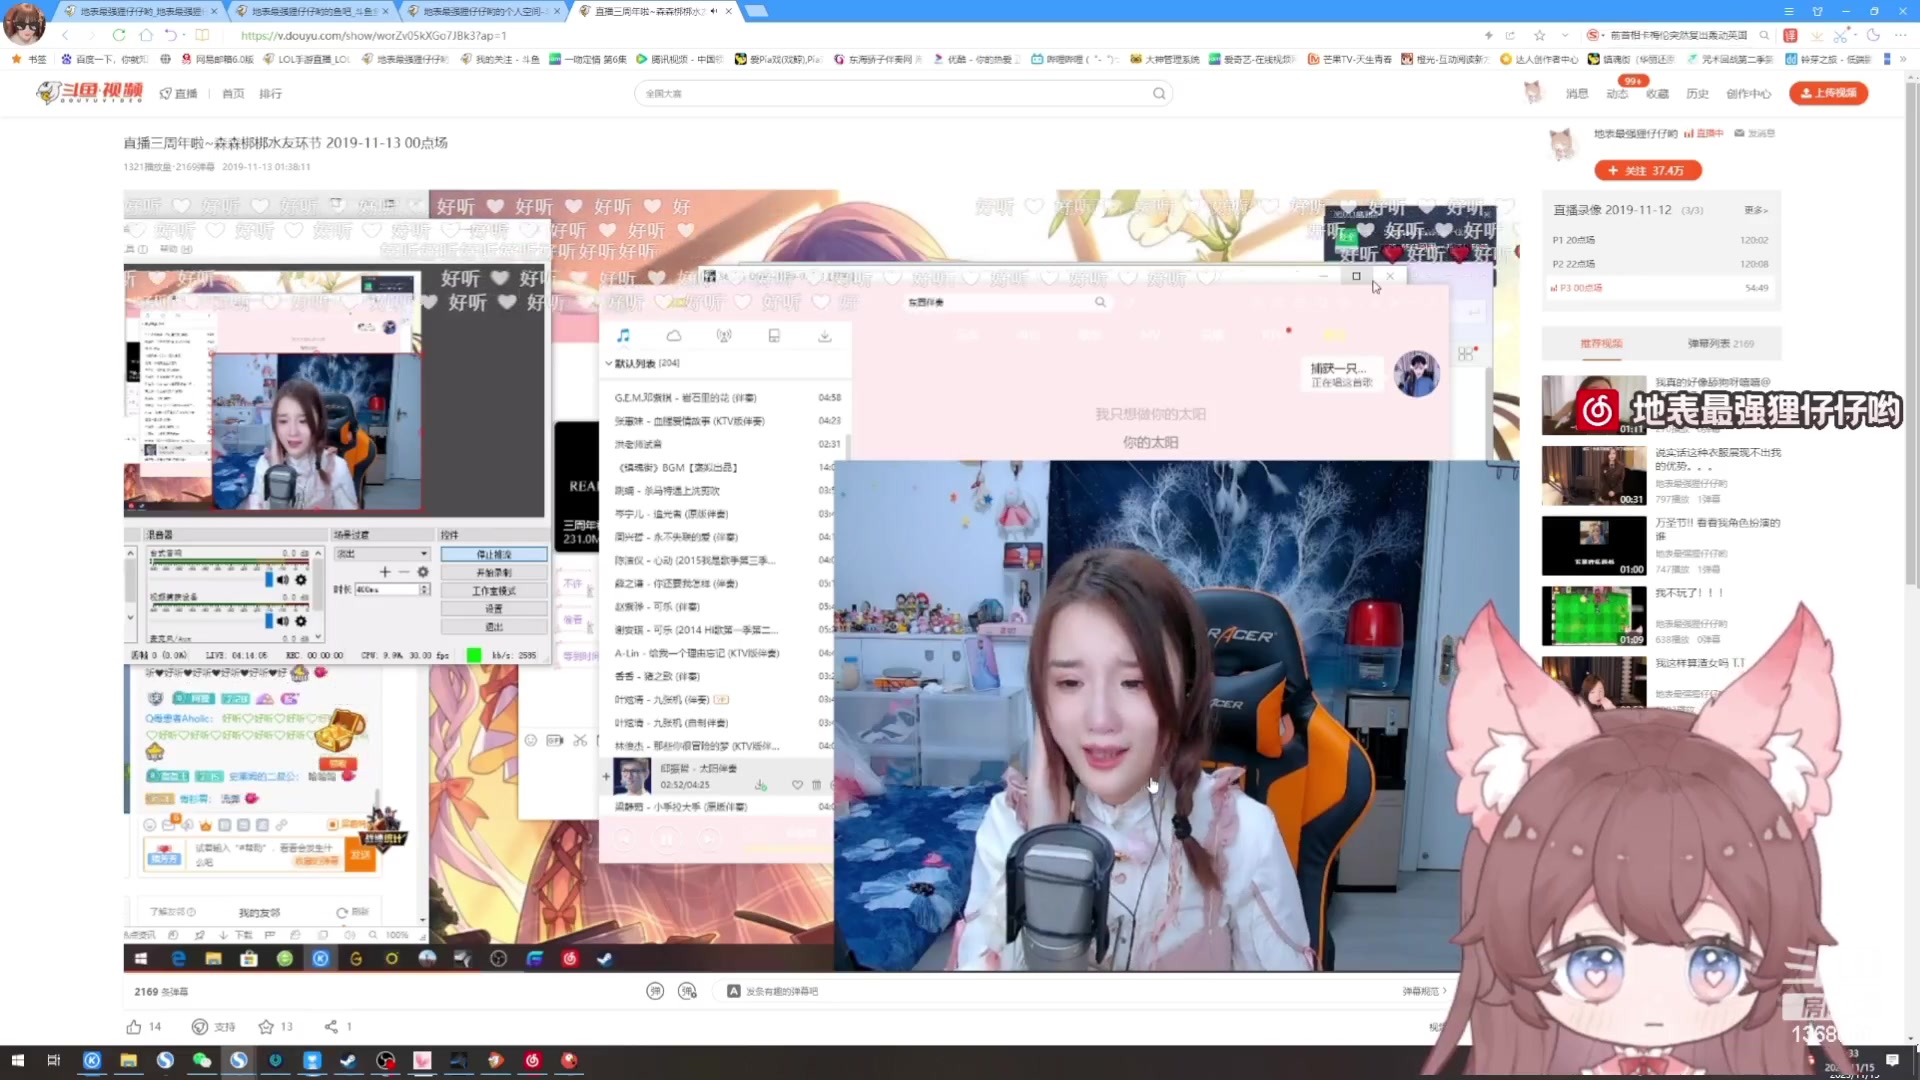Play P2 22点场 recording
The width and height of the screenshot is (1920, 1080).
1660,264
